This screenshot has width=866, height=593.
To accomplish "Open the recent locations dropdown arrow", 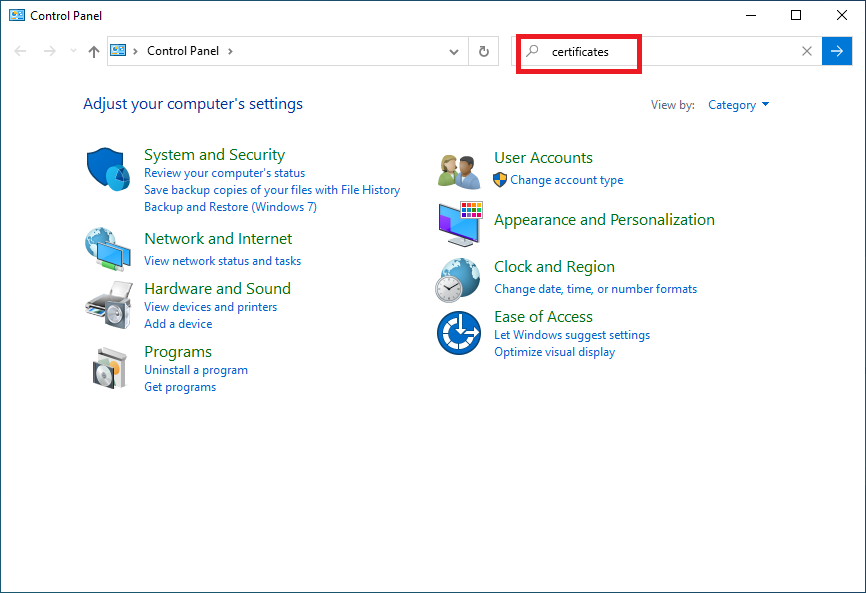I will (73, 51).
